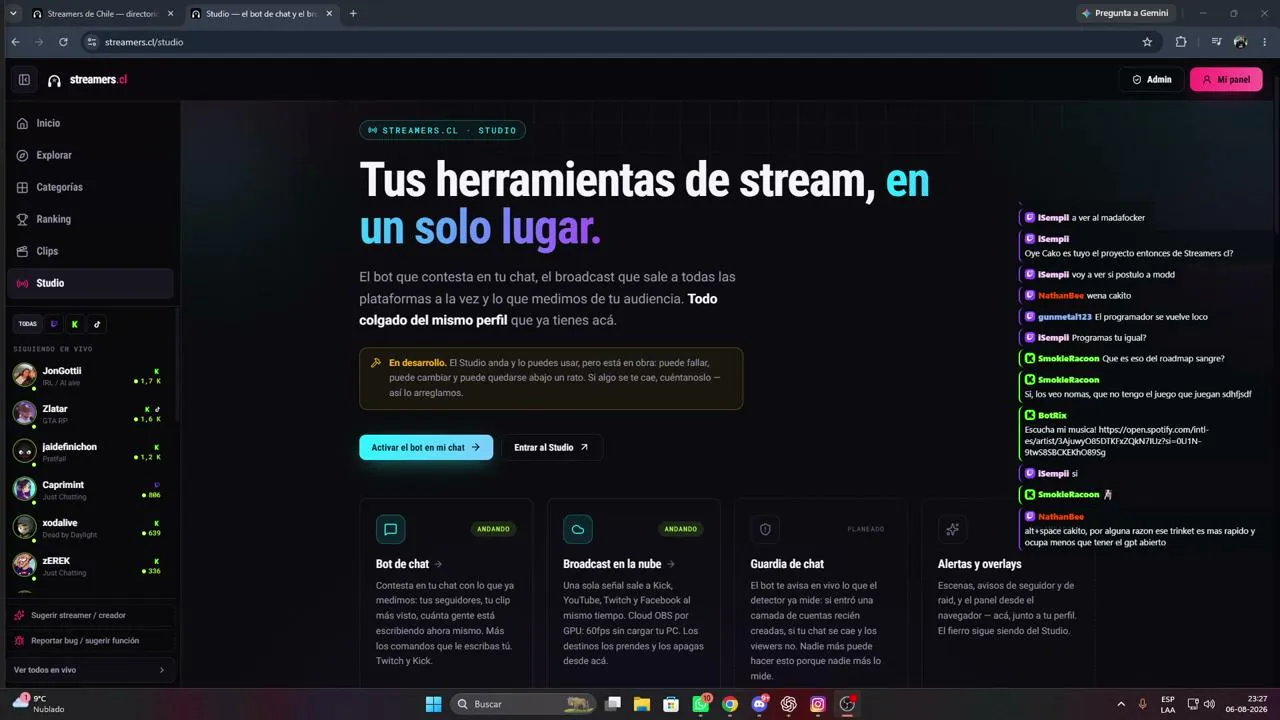Open the Bot de chat card title link
This screenshot has height=720, width=1280.
409,564
